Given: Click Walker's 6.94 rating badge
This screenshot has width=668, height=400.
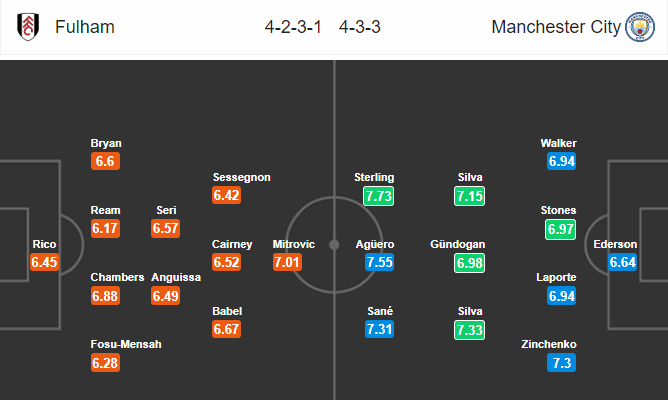Looking at the screenshot, I should click(561, 161).
